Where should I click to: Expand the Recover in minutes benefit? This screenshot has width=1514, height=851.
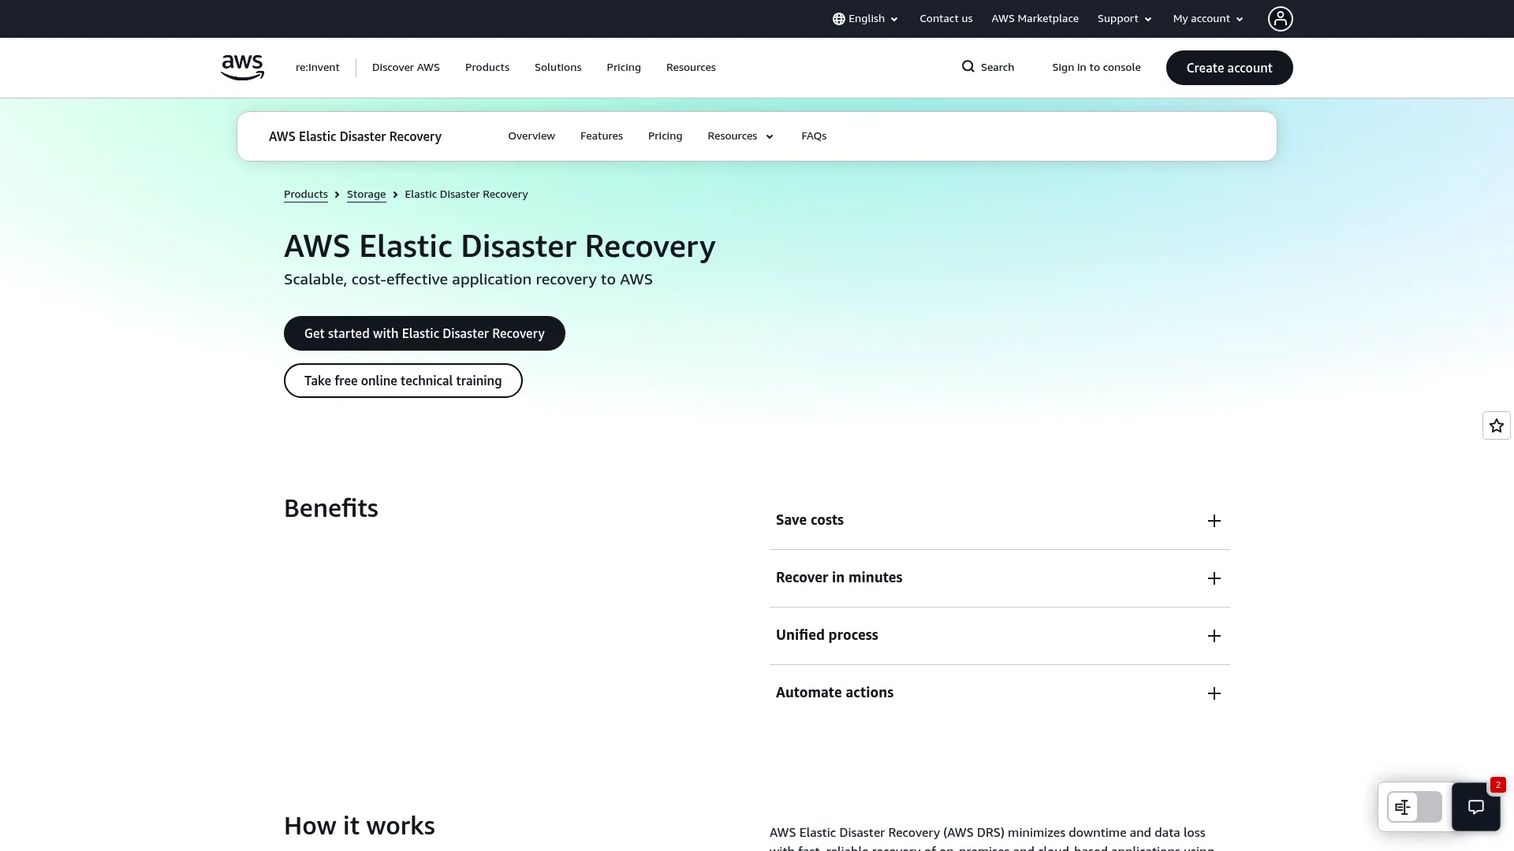coord(999,578)
